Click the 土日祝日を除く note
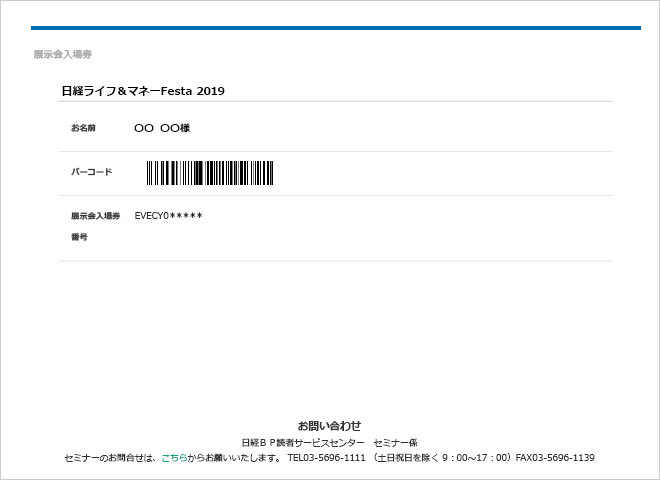660x480 pixels. pyautogui.click(x=405, y=458)
